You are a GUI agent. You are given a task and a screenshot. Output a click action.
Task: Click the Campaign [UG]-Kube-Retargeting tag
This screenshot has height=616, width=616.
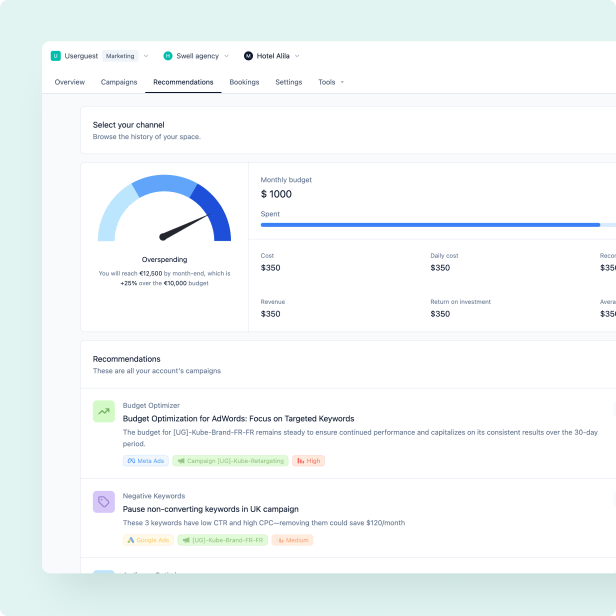[230, 461]
